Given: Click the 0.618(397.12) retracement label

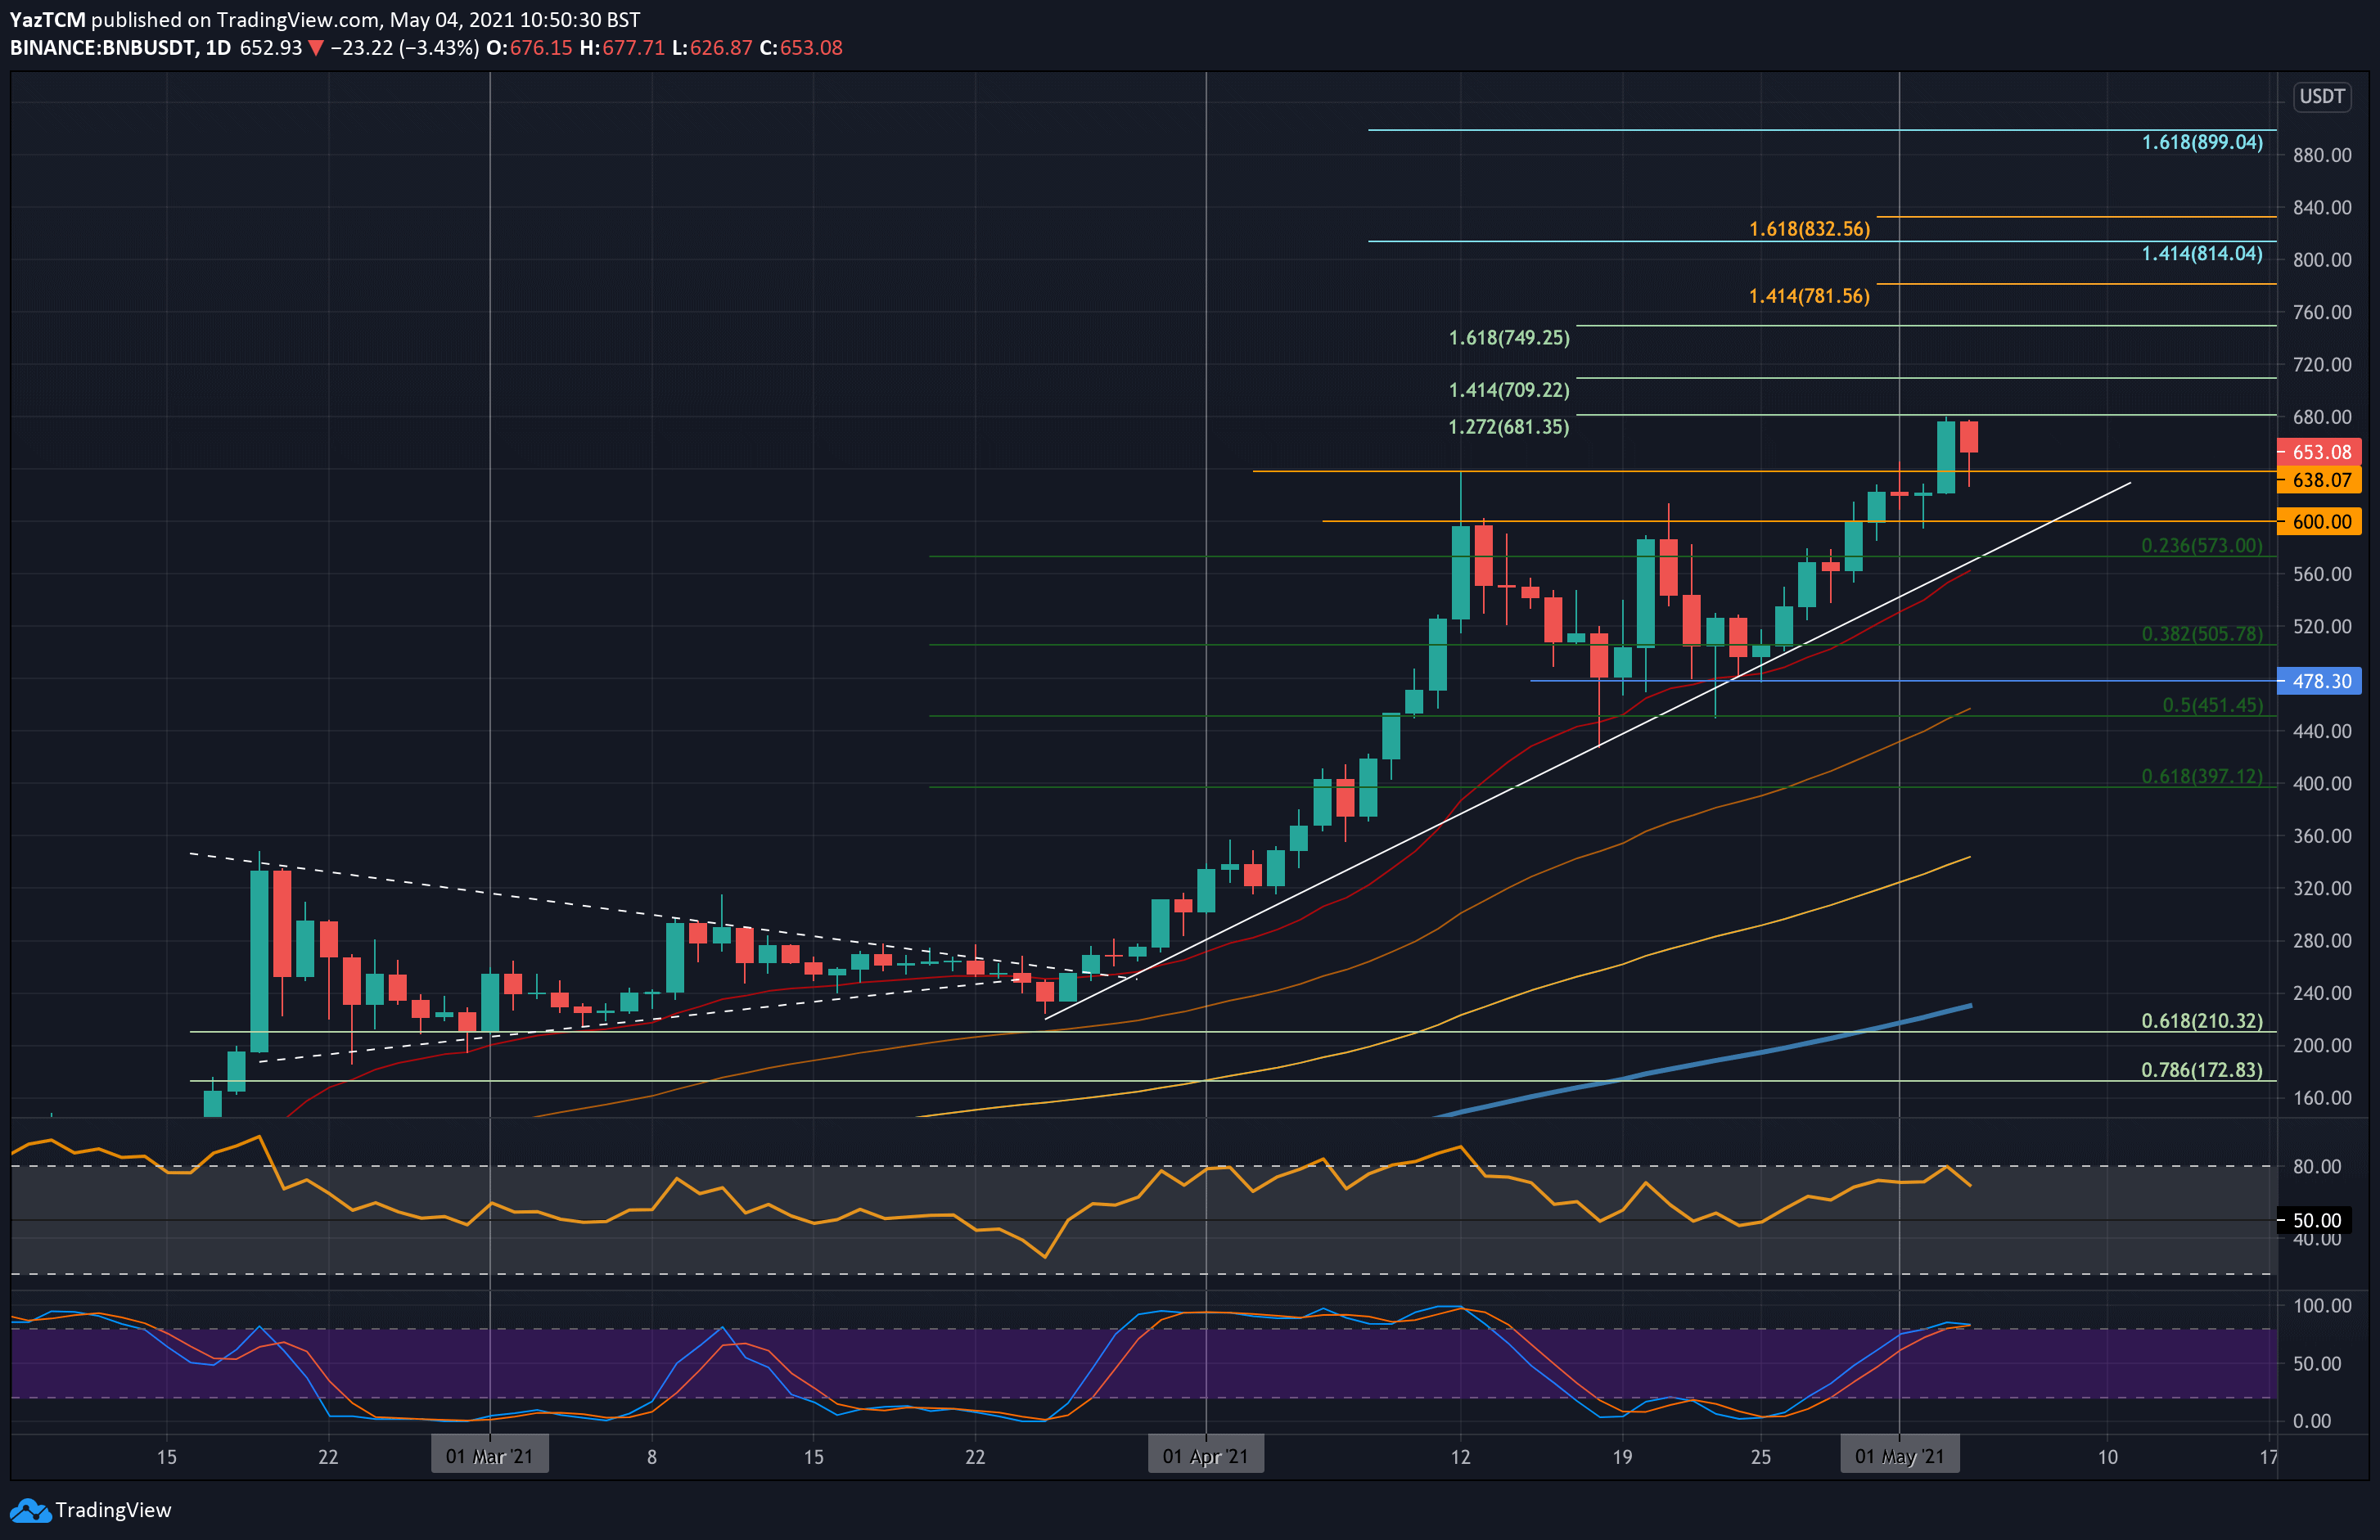Looking at the screenshot, I should click(2202, 776).
